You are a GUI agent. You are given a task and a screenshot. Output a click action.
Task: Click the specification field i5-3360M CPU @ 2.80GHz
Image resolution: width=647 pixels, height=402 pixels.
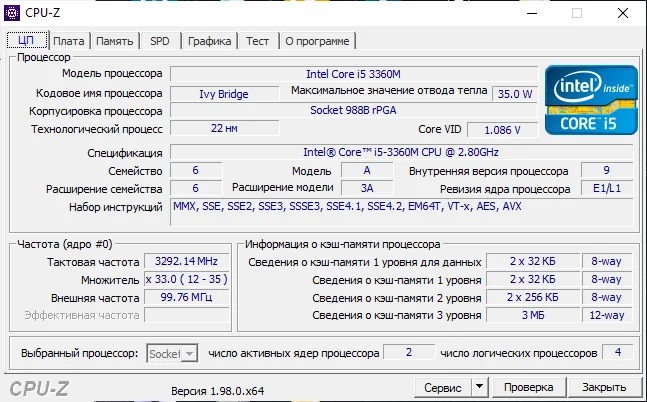401,152
